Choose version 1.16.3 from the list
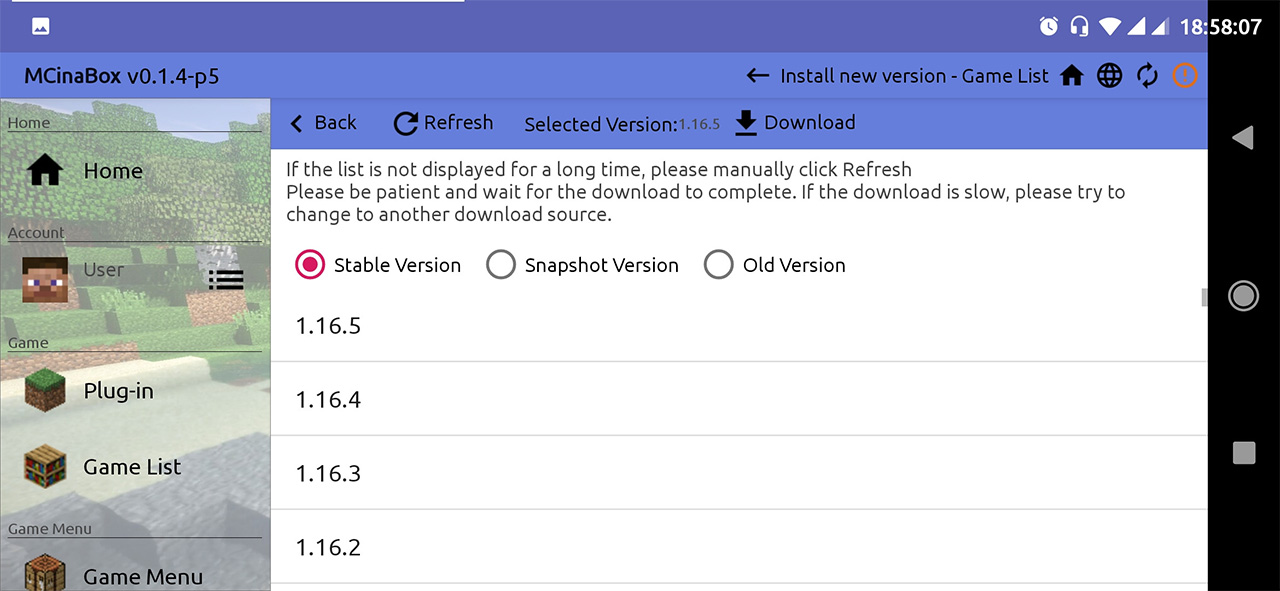 (328, 473)
